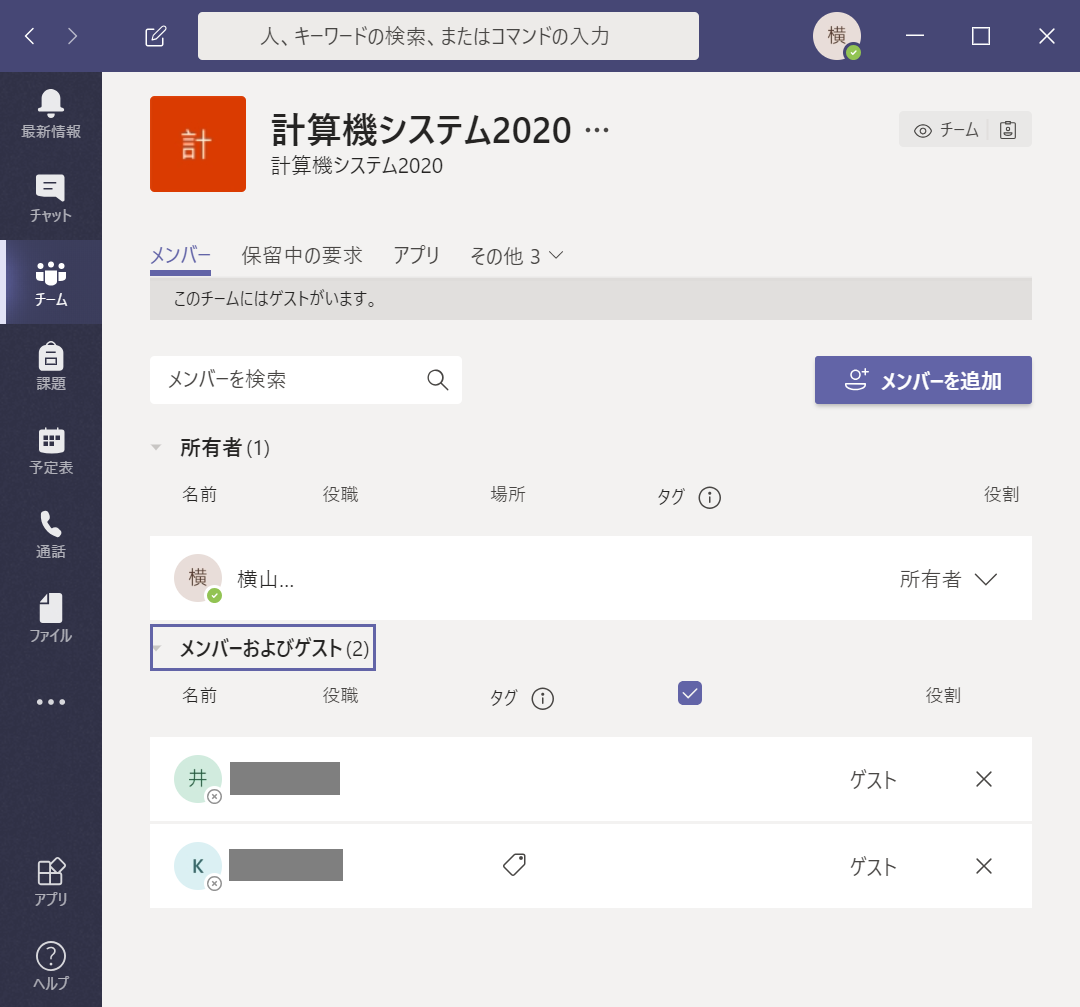Click the top command search box
1080x1007 pixels.
click(x=448, y=36)
